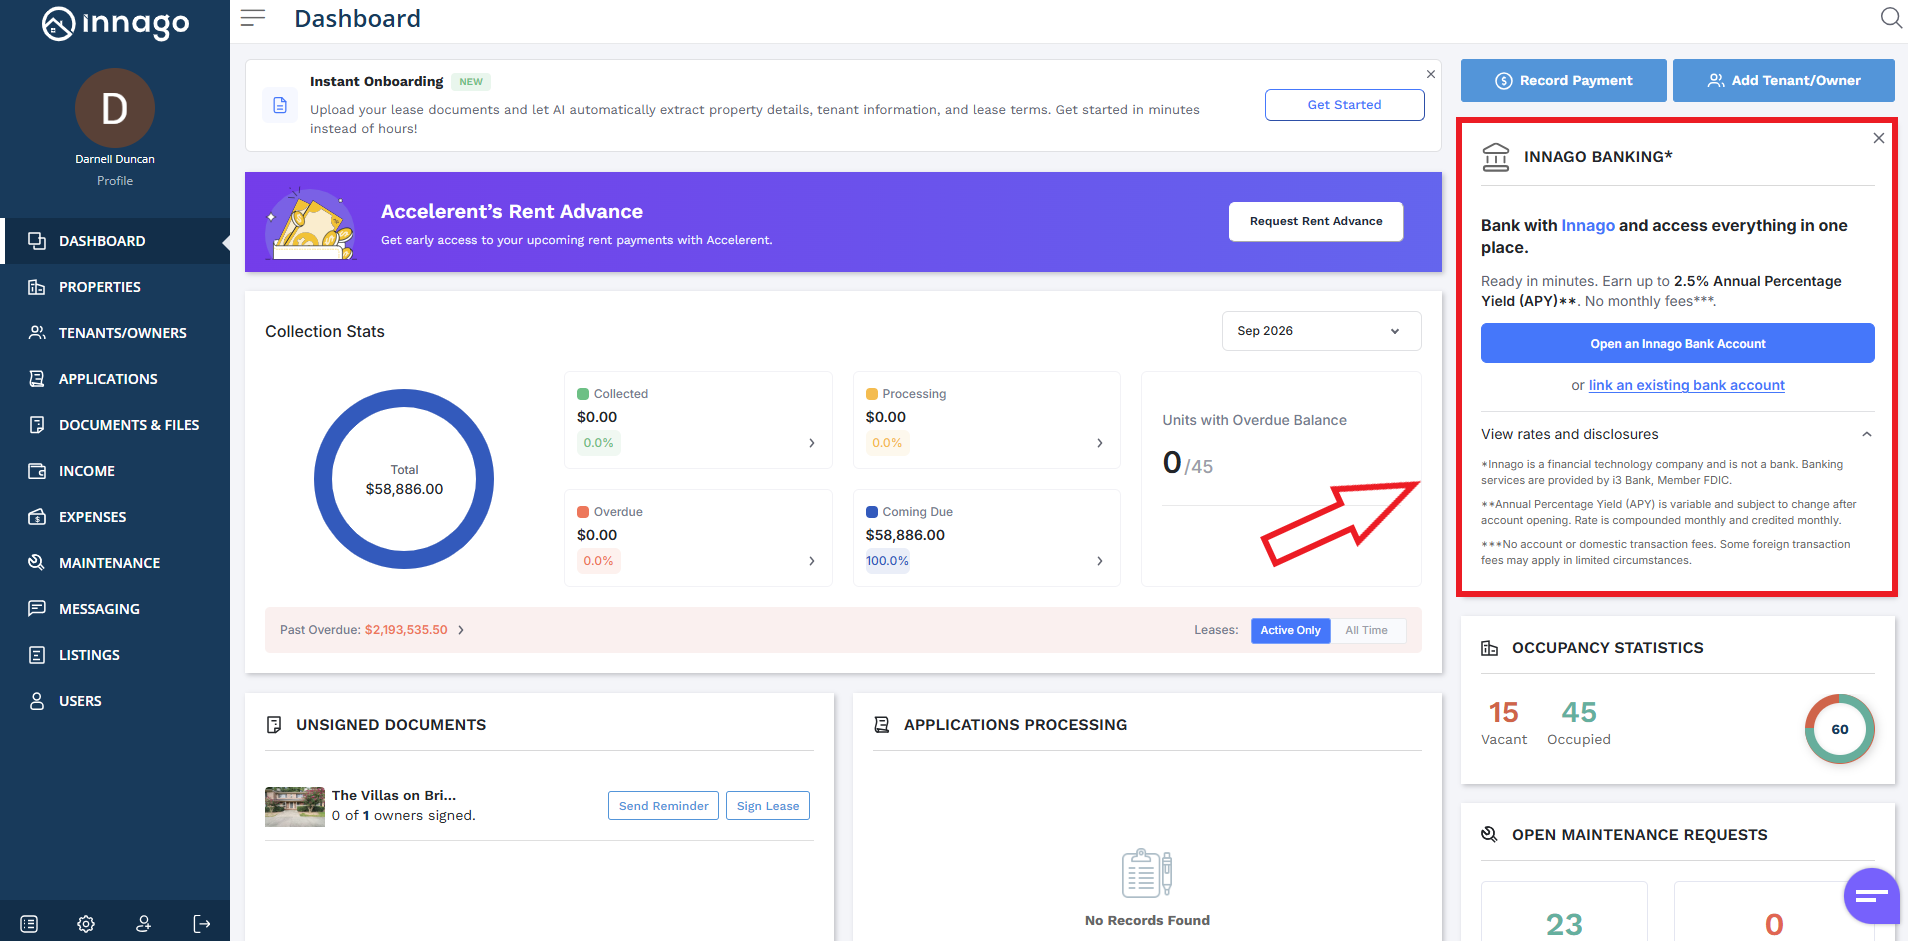Click the Tenants/Owners people icon in sidebar
This screenshot has width=1908, height=941.
coord(37,333)
